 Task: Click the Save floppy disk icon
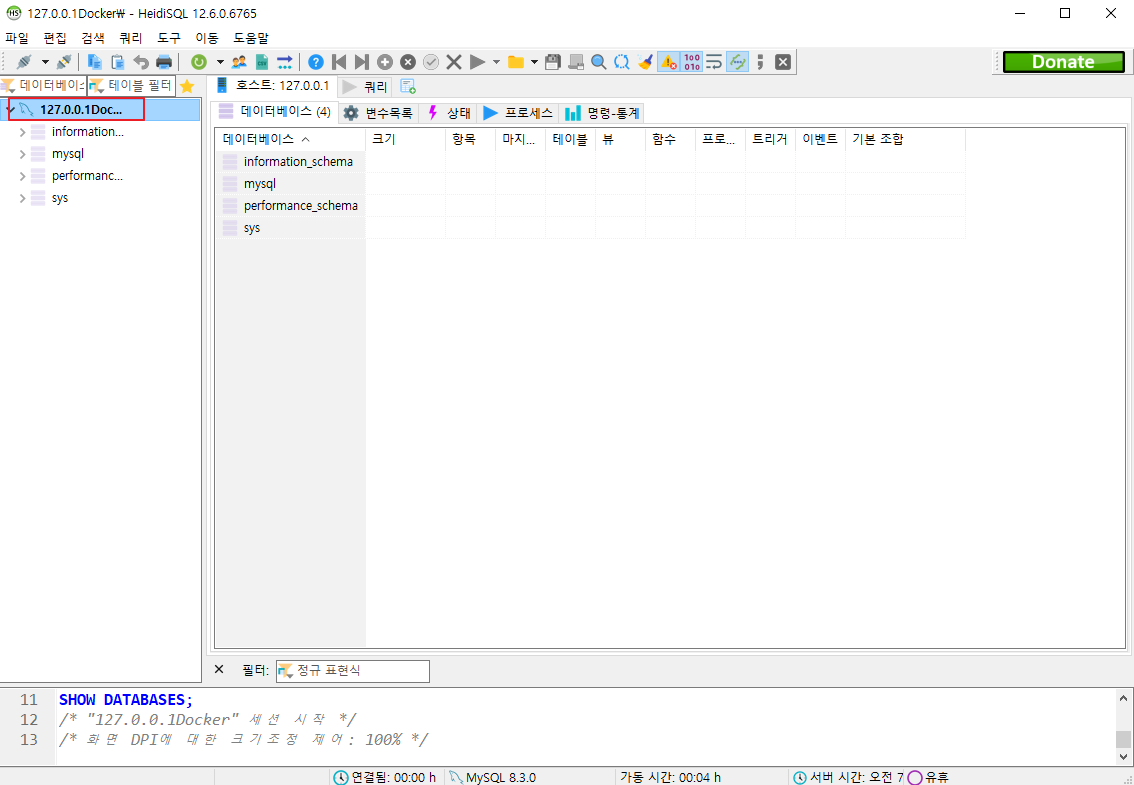[x=553, y=62]
